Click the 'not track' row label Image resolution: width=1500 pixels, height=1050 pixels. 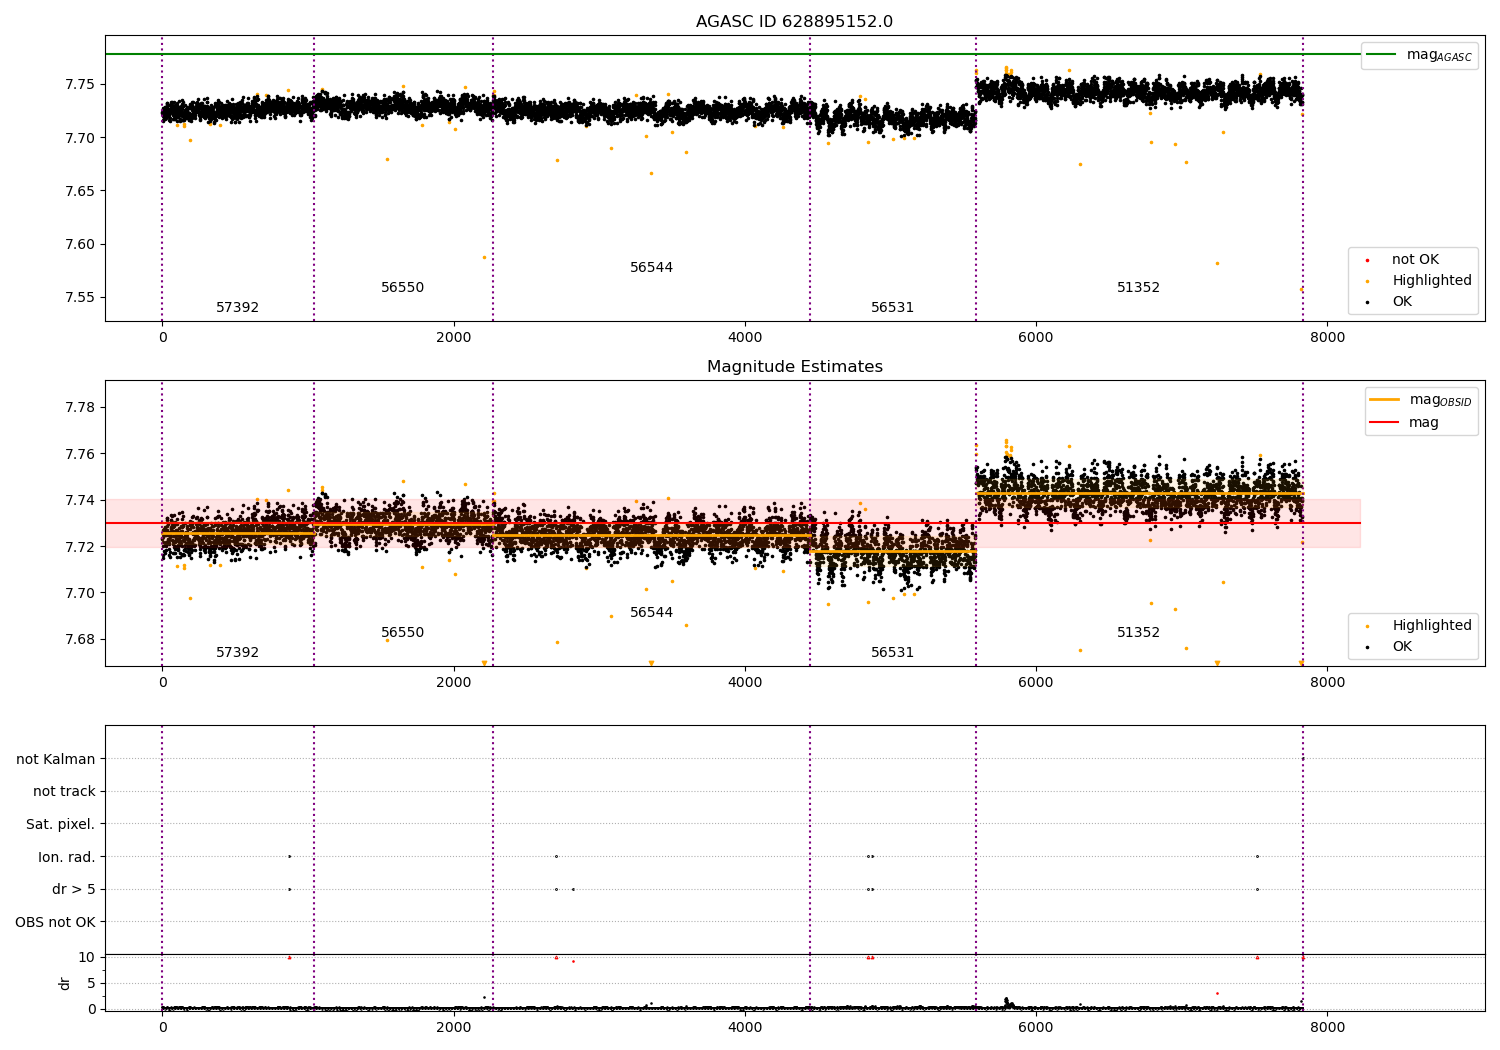64,792
